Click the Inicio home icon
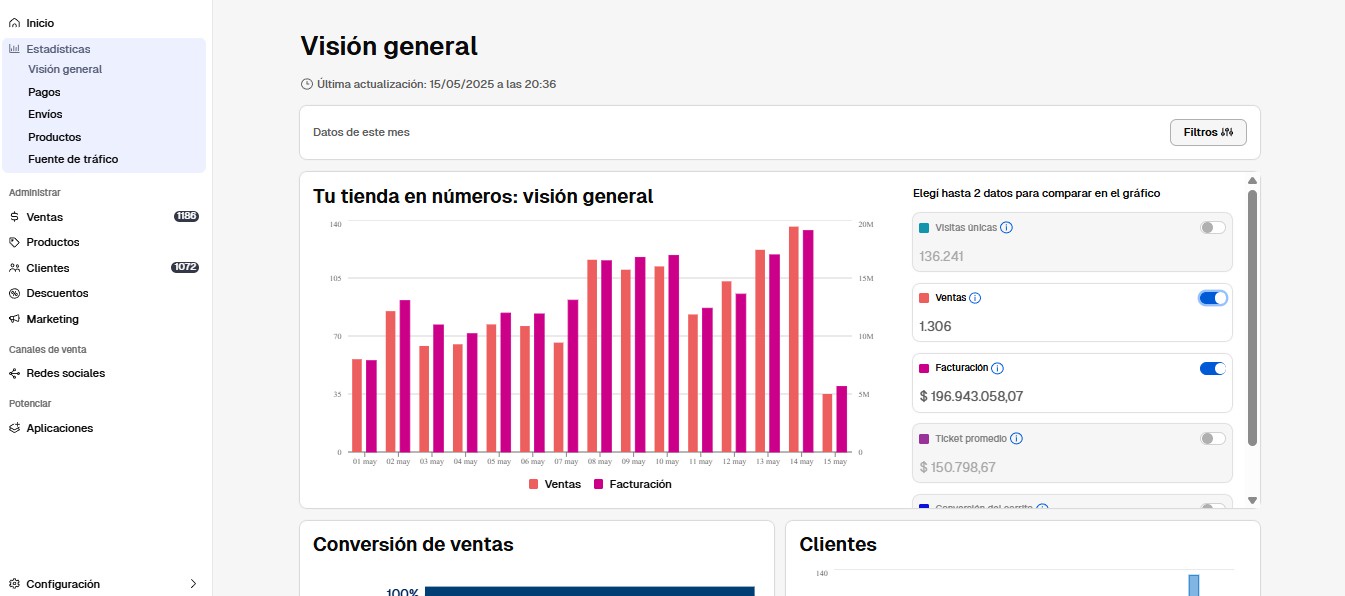Viewport: 1345px width, 596px height. [x=14, y=22]
